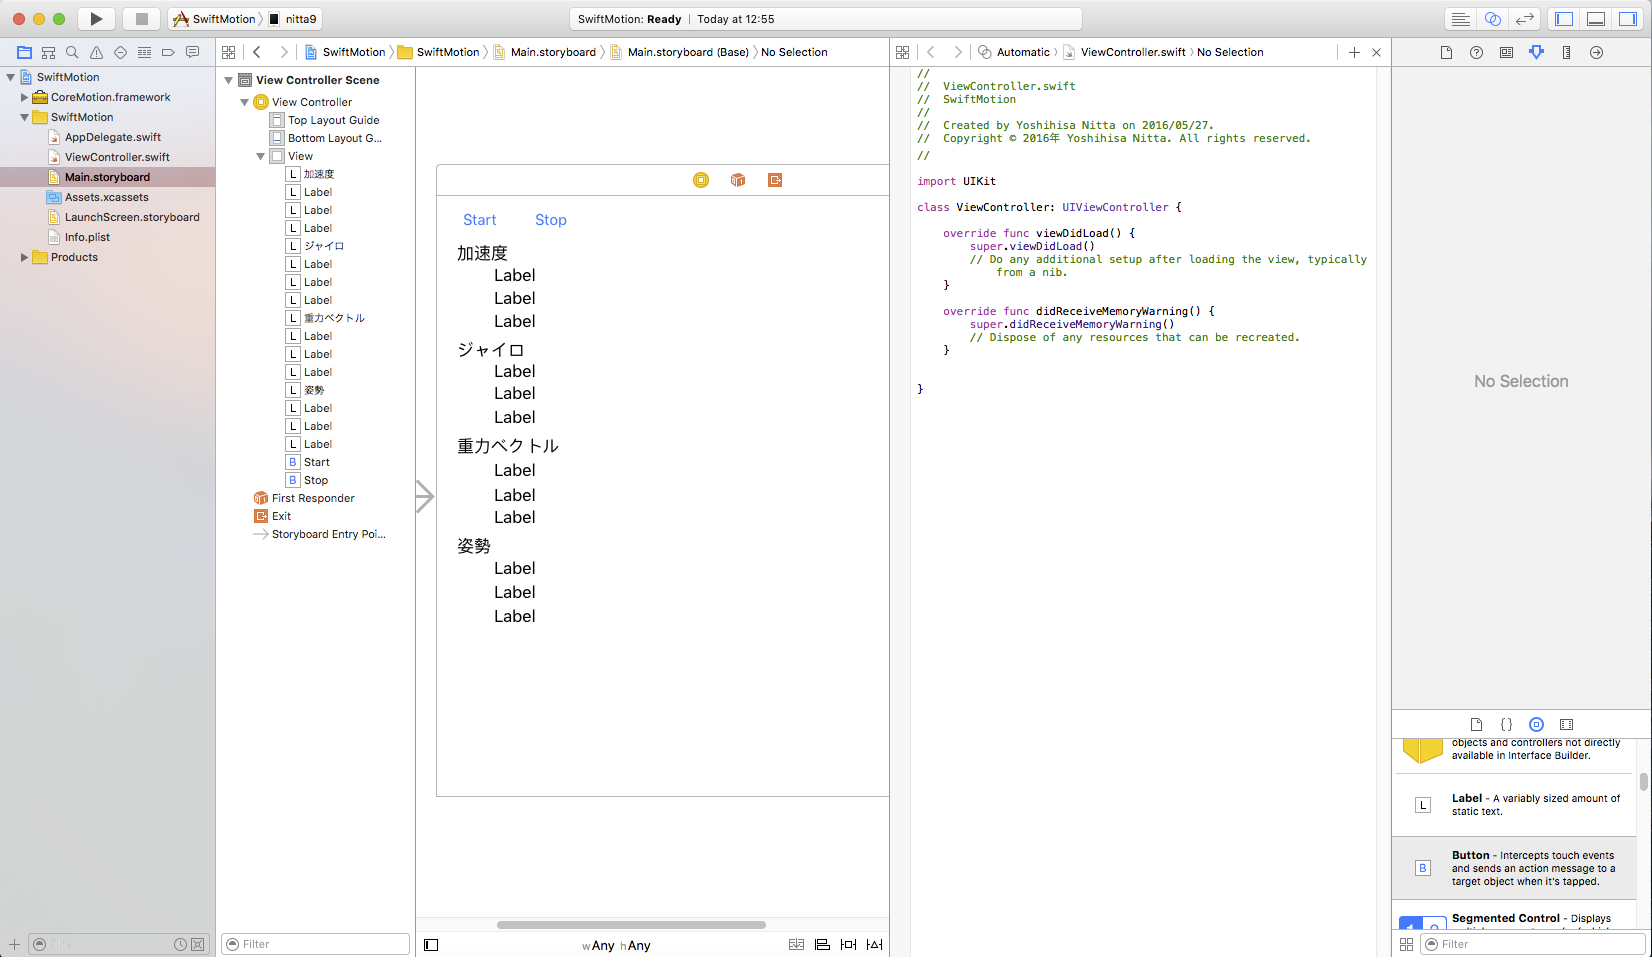Switch to the Assistant editor

coord(1492,19)
